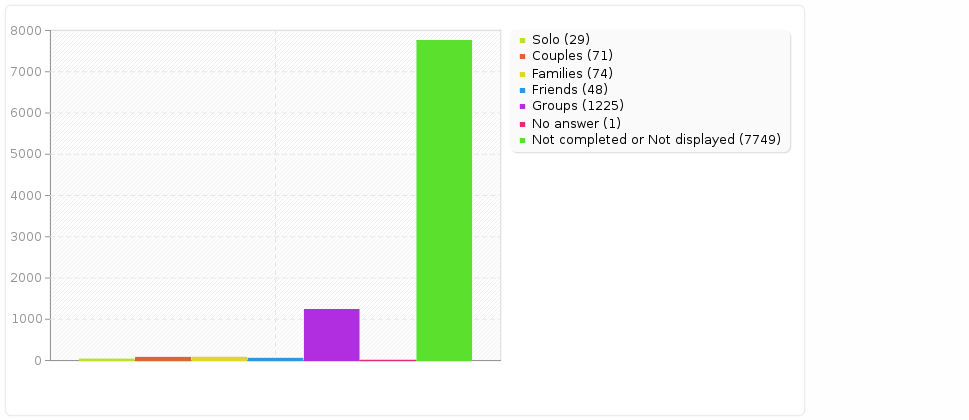Viewport: 969px width, 420px height.
Task: Click the Groups legend color swatch
Action: (522, 107)
